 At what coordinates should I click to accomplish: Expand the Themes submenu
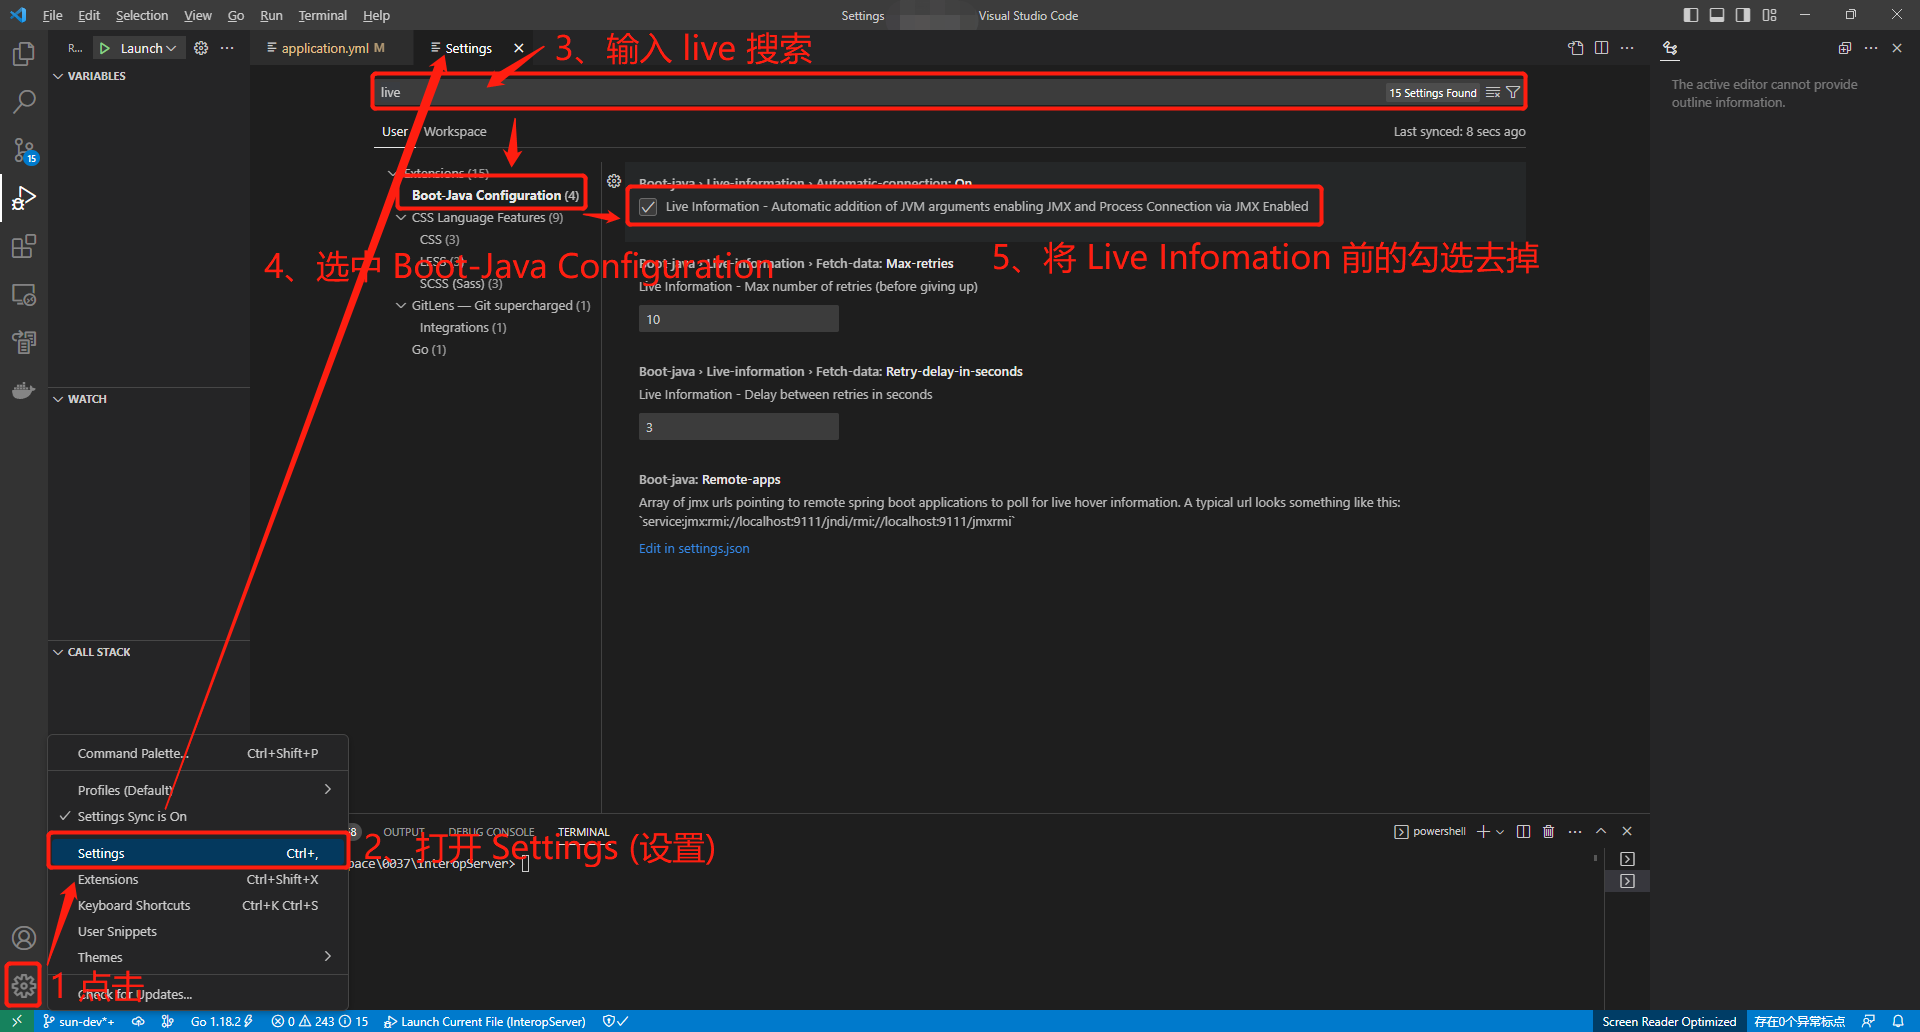pos(327,956)
